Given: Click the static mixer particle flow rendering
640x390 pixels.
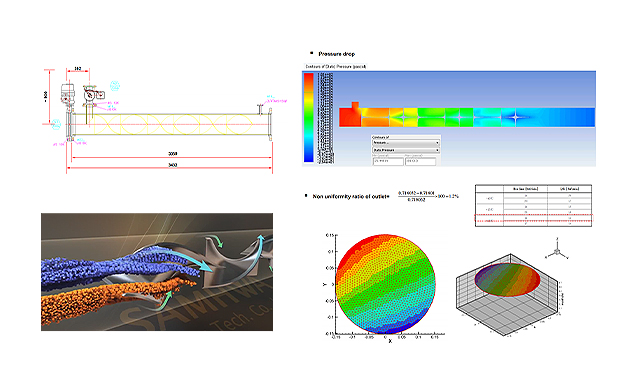Looking at the screenshot, I should pos(157,272).
